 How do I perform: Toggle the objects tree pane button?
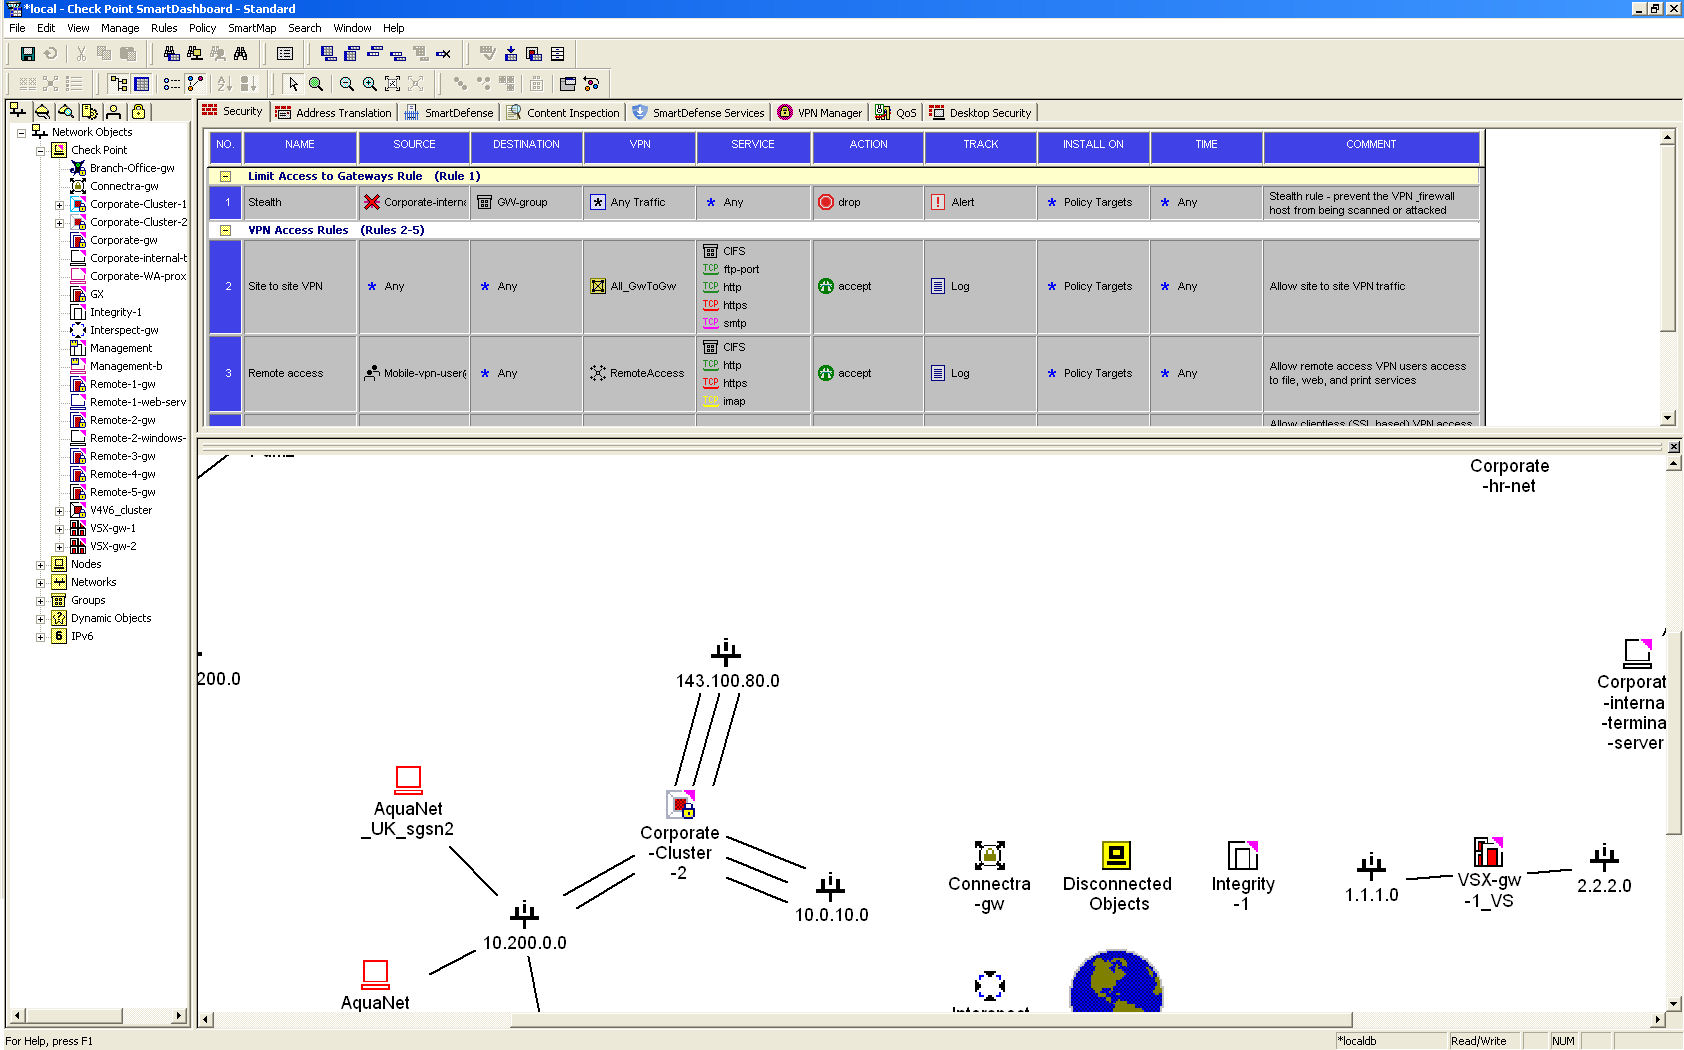[119, 84]
